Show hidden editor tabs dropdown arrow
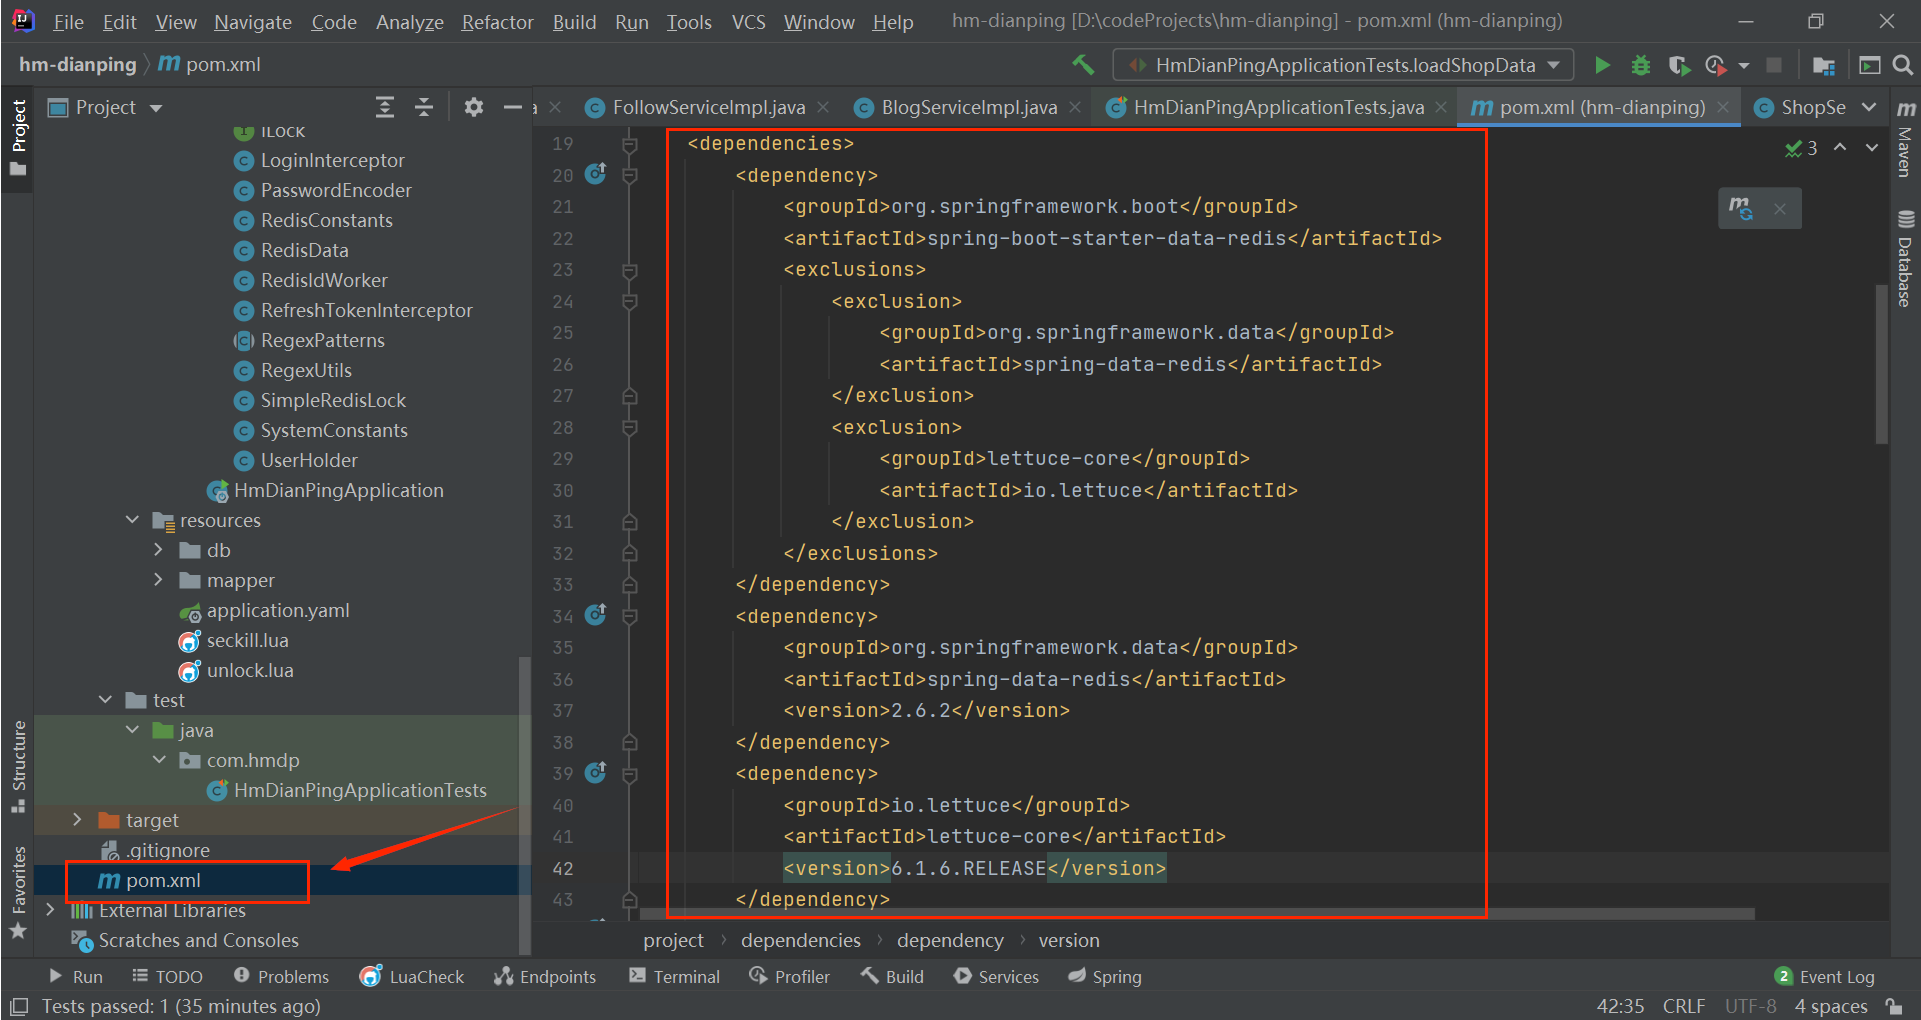Screen dimensions: 1921x1020 1869,107
